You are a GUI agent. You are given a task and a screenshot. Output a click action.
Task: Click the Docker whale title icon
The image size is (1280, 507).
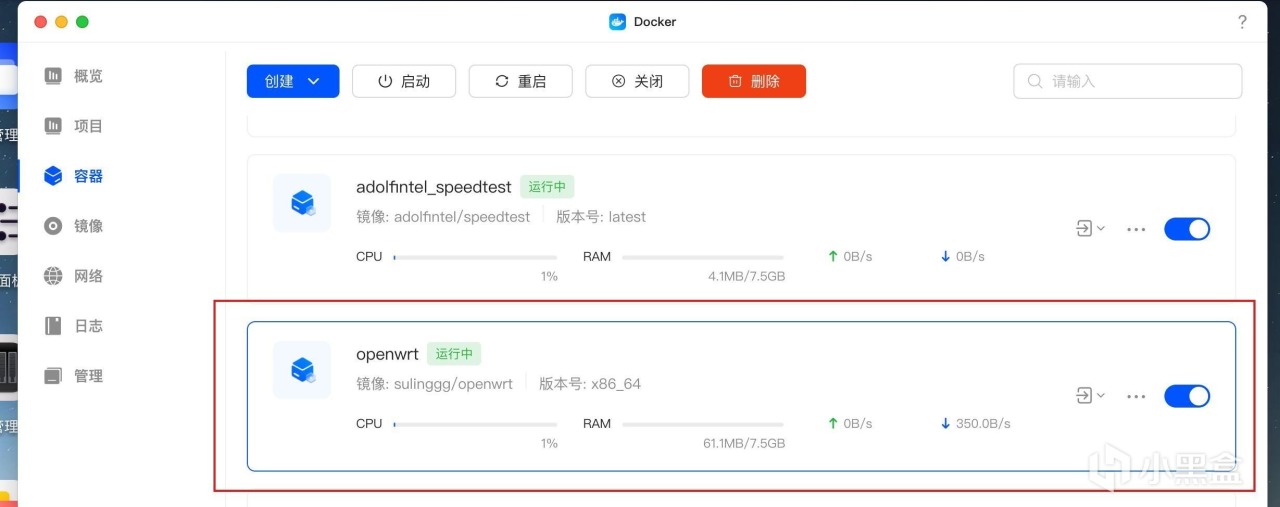click(618, 22)
